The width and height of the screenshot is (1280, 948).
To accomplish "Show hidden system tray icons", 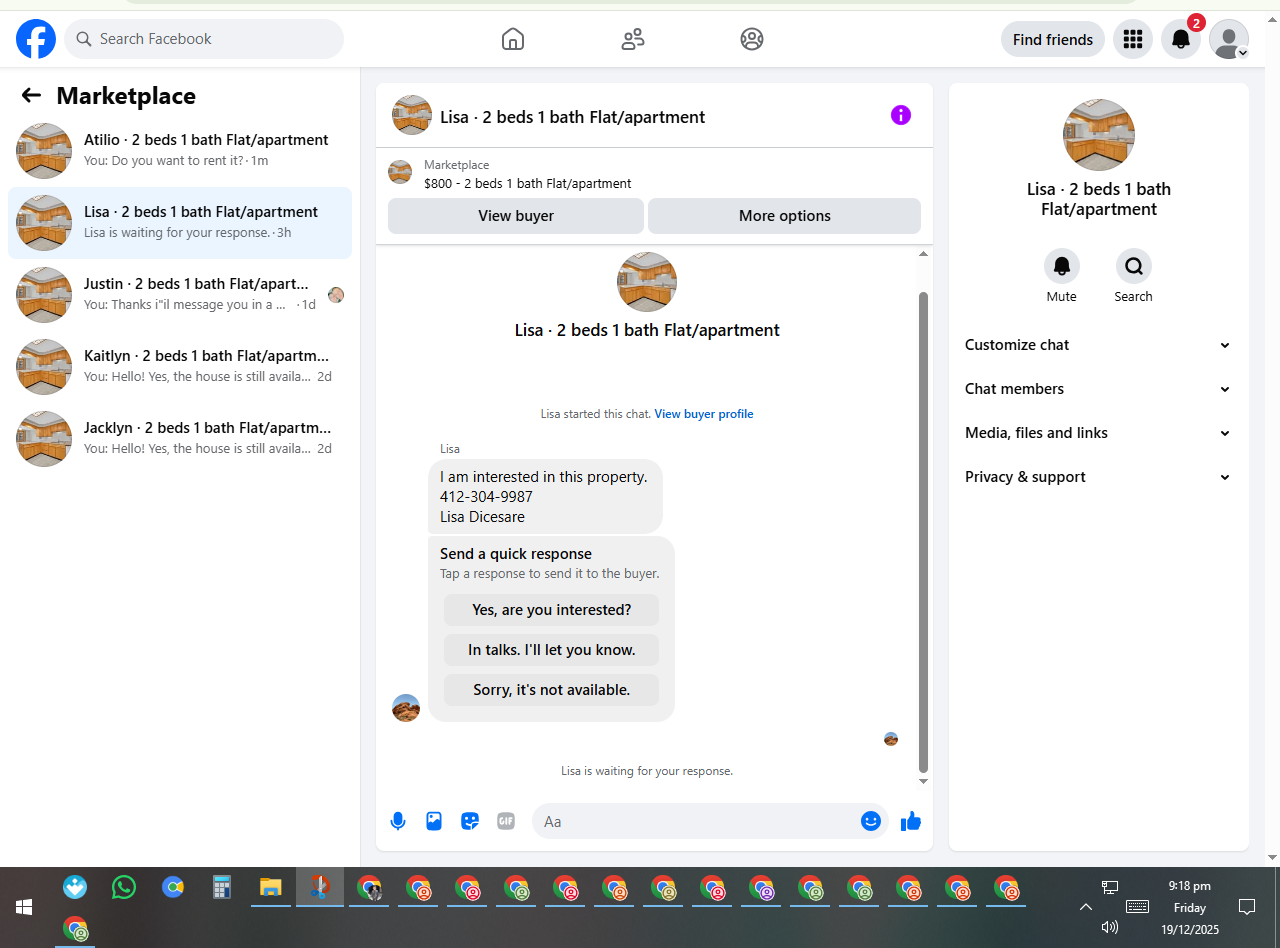I will click(1085, 907).
